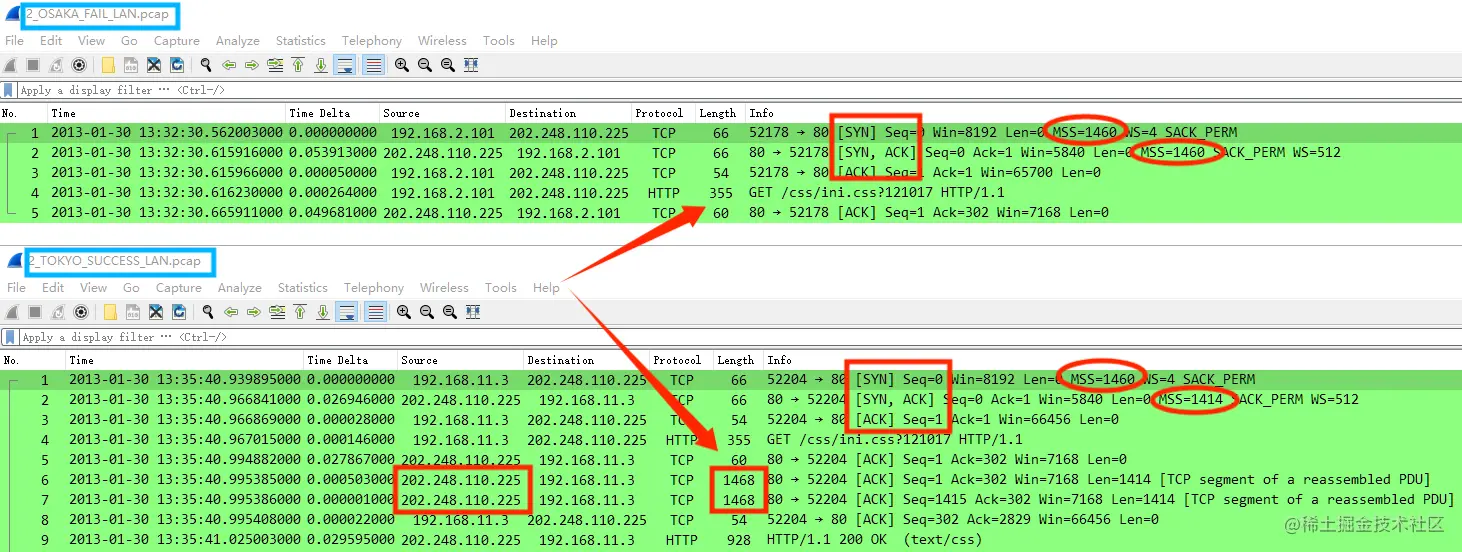Save capture file icon in TOKYO_SUCCESS_LAN window
Screen dimensions: 1462x552
click(133, 312)
